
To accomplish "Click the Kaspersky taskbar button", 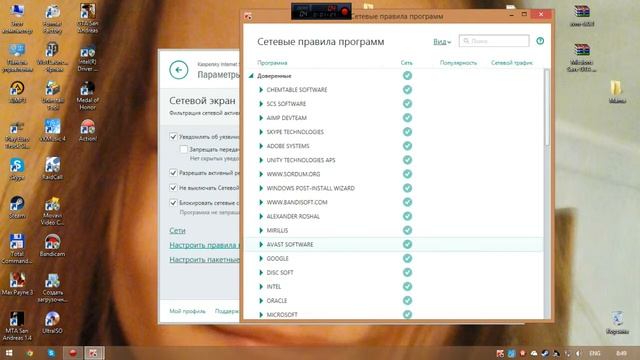I will tap(94, 353).
